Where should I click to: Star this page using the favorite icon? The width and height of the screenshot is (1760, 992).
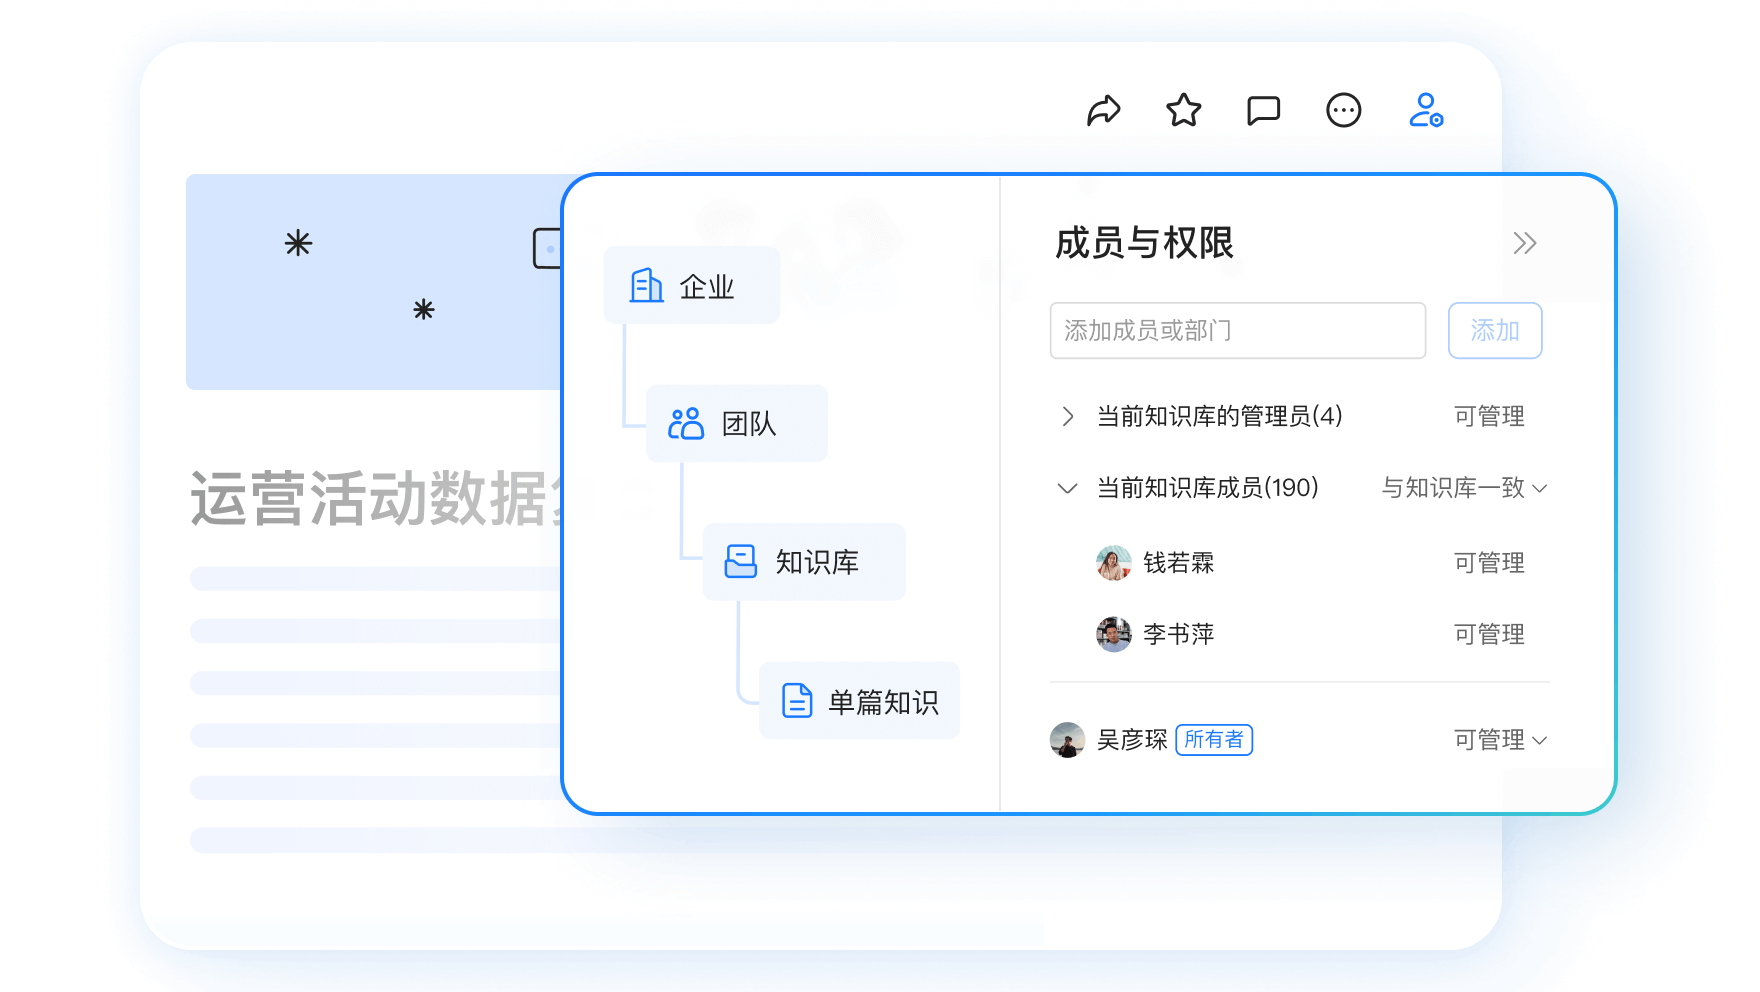pyautogui.click(x=1183, y=110)
